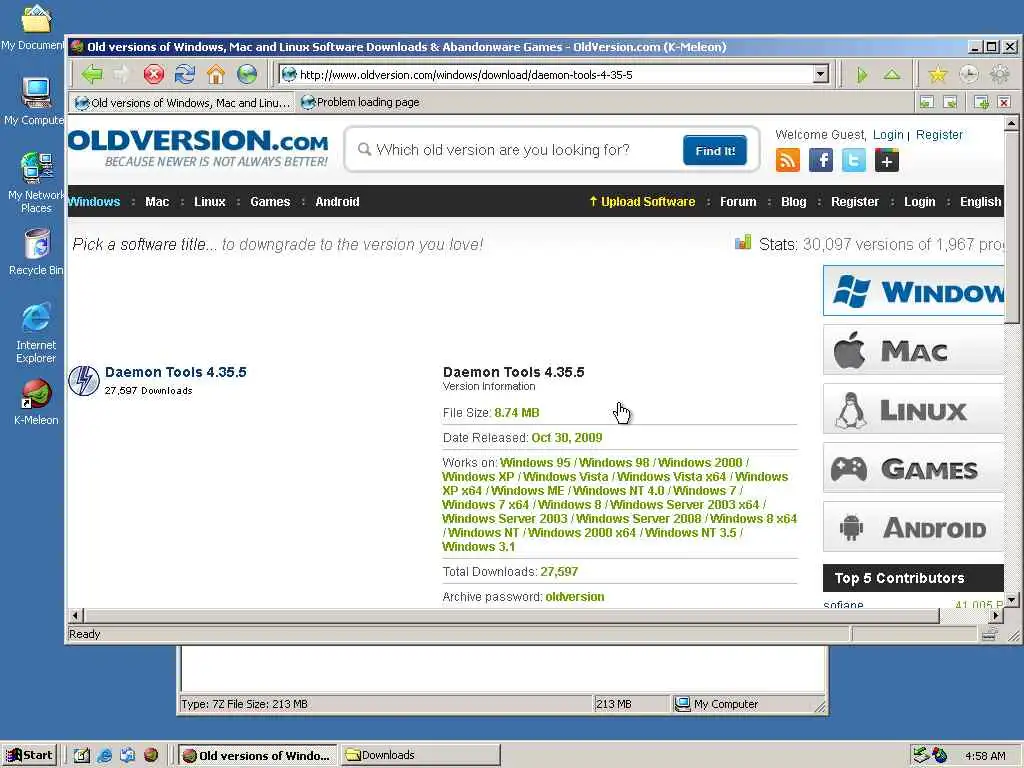Click the Windows 8 x64 compatibility link

pos(753,519)
